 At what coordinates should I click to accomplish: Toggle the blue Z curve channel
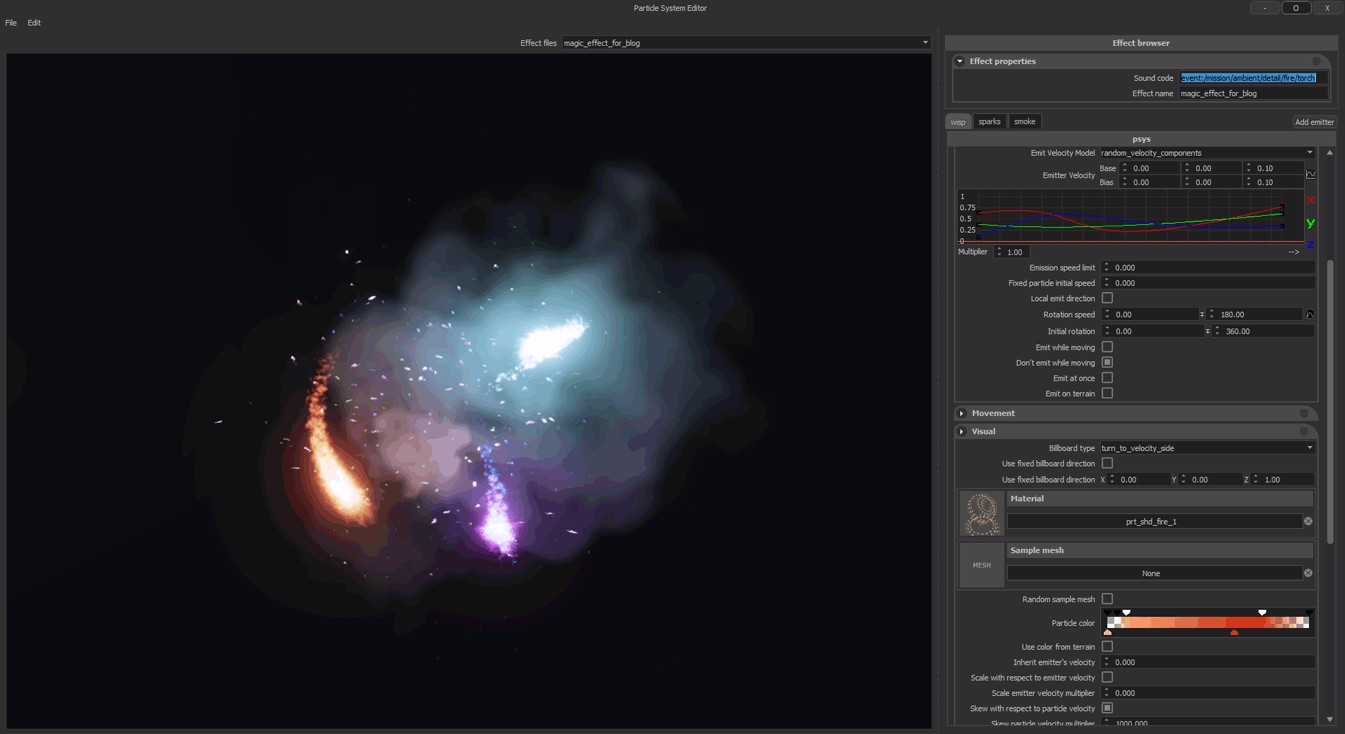click(x=1310, y=244)
